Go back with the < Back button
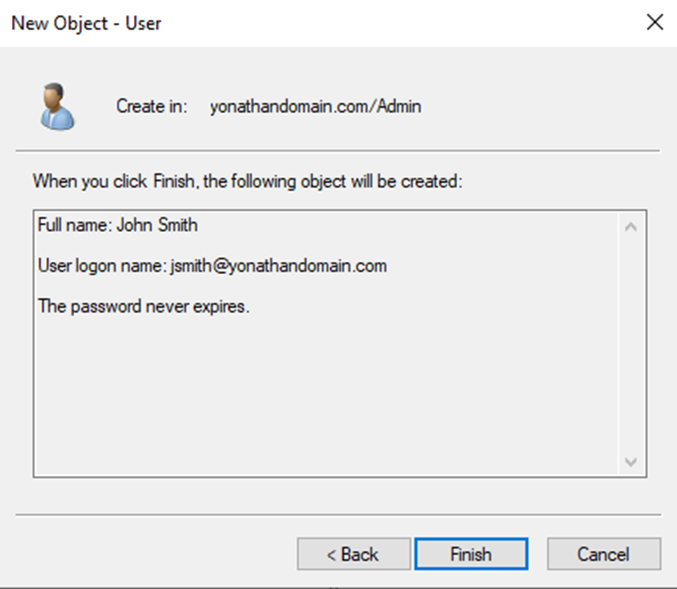This screenshot has height=589, width=677. [353, 554]
